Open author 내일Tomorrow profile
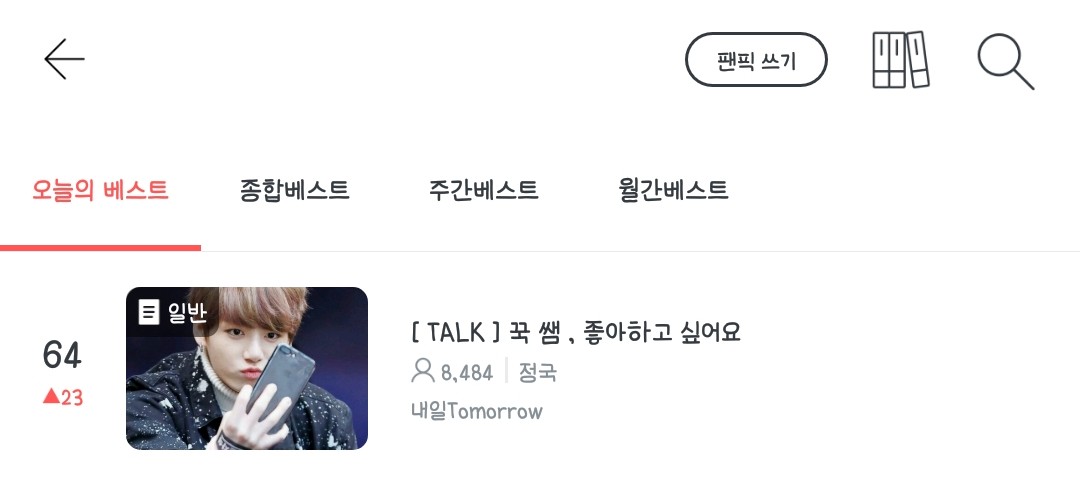This screenshot has width=1080, height=478. [477, 411]
